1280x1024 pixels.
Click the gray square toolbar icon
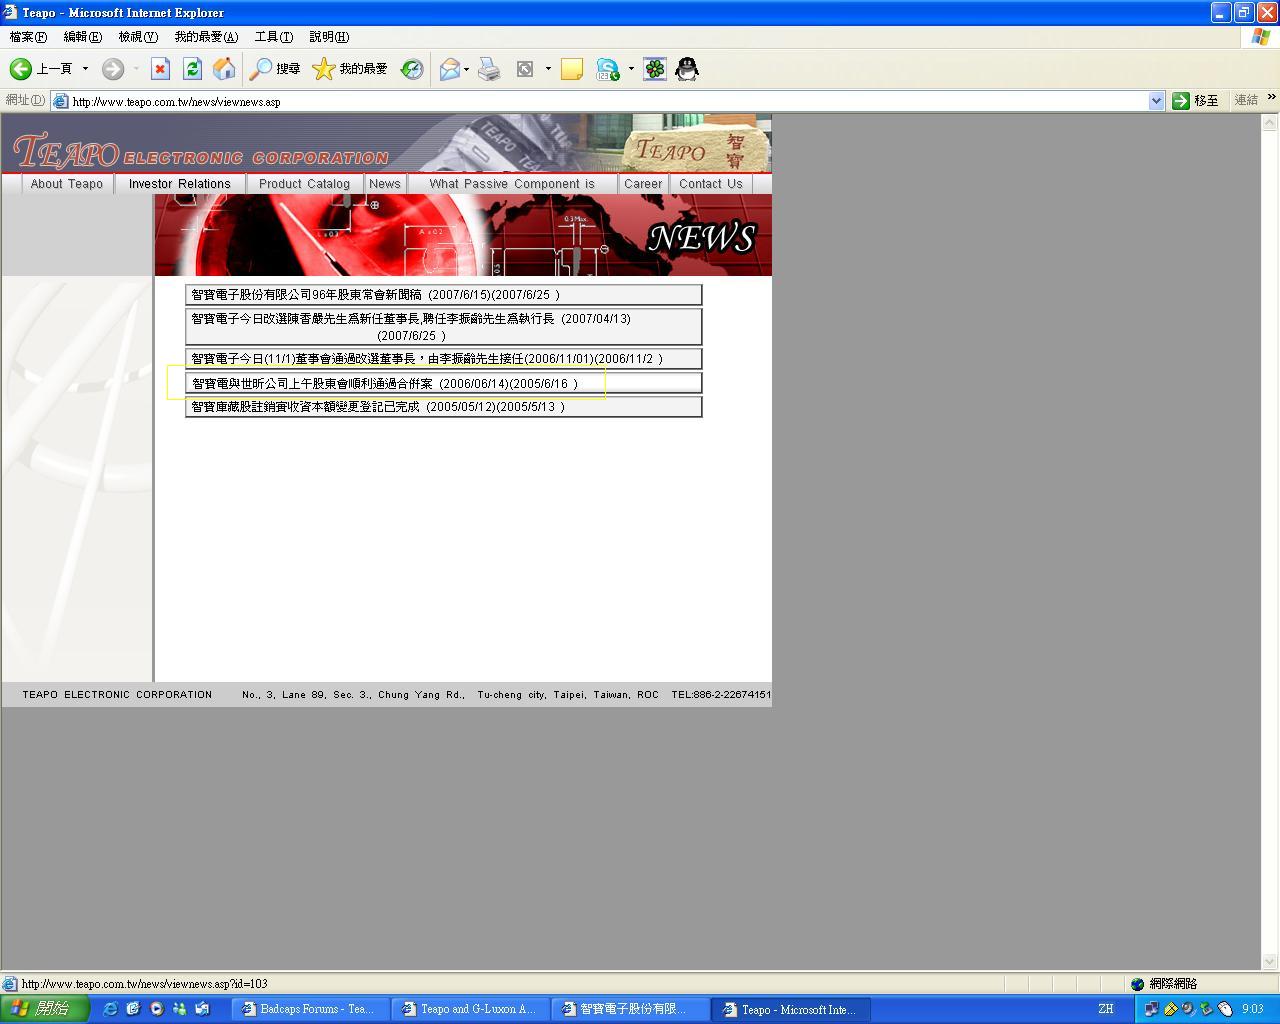(x=525, y=69)
